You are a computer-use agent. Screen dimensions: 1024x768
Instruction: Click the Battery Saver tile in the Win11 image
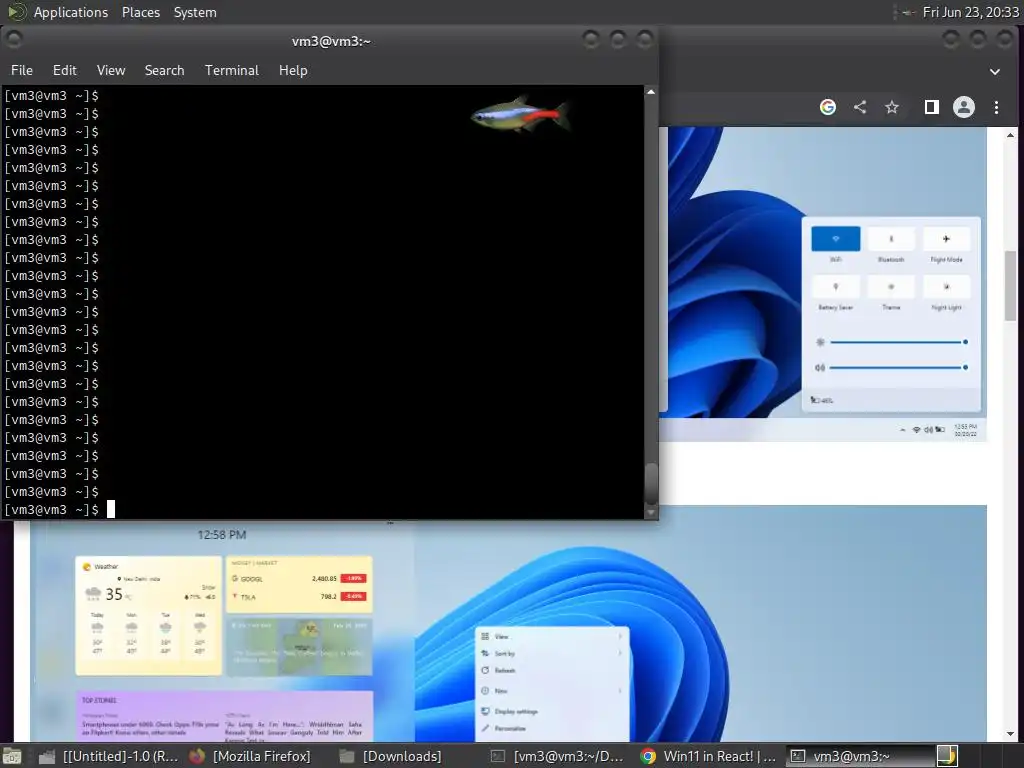pos(835,287)
